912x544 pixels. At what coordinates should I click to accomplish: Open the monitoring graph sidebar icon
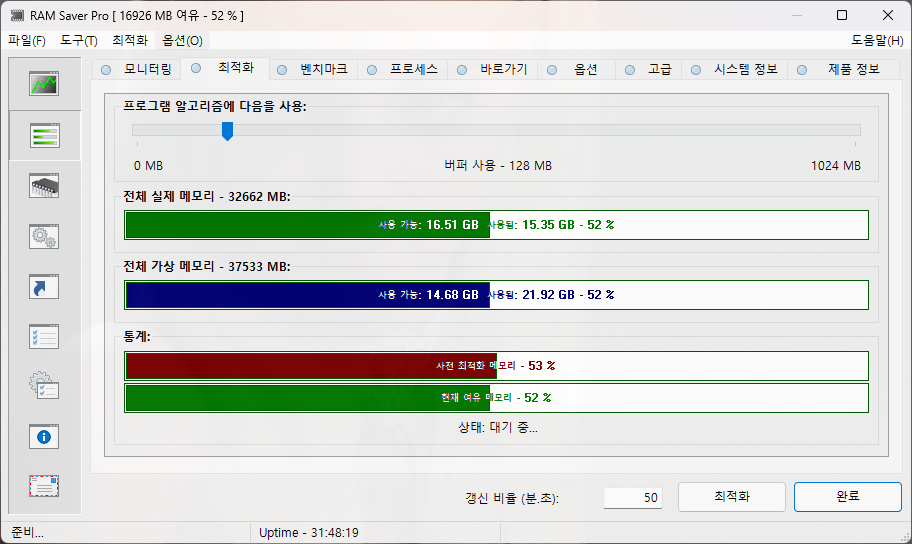pos(44,84)
